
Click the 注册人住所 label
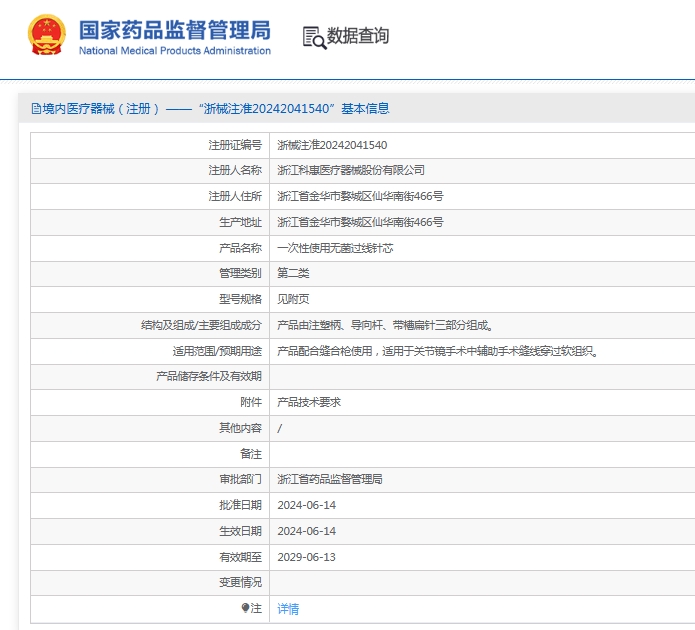(235, 196)
